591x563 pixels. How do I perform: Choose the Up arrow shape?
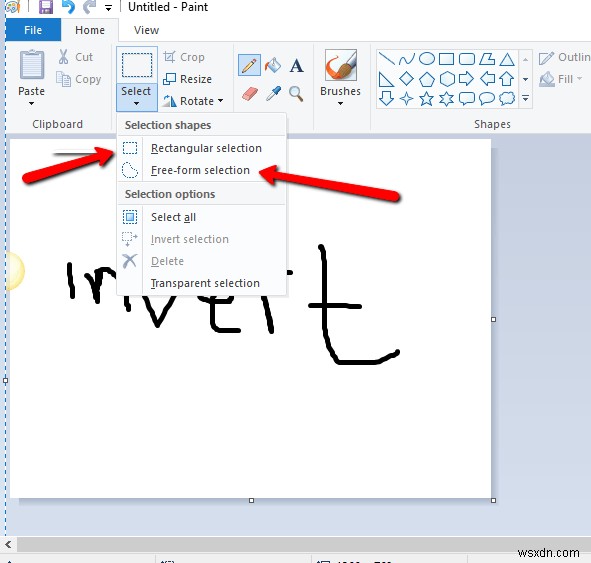click(507, 79)
